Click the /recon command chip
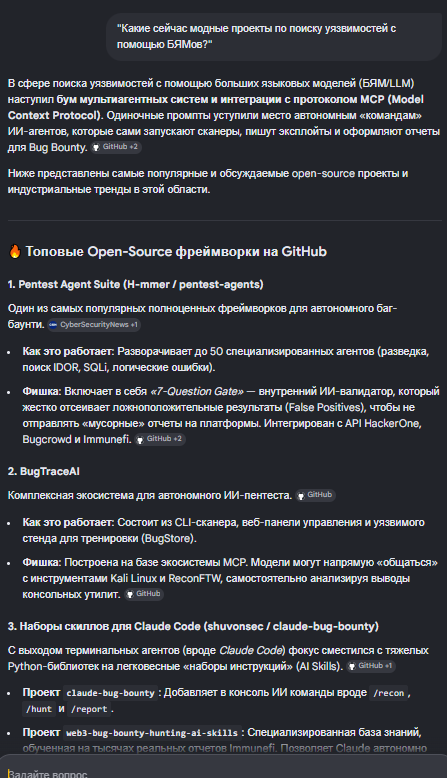 click(388, 693)
